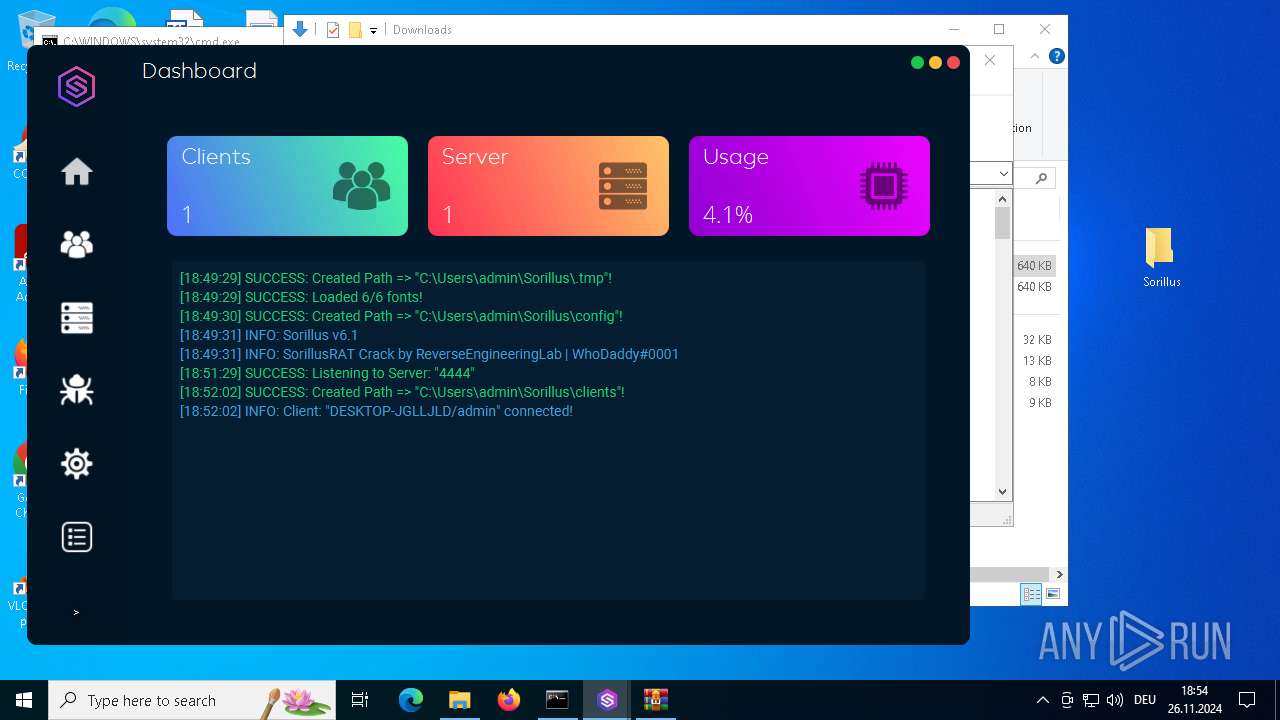Click the red close dot

click(953, 62)
